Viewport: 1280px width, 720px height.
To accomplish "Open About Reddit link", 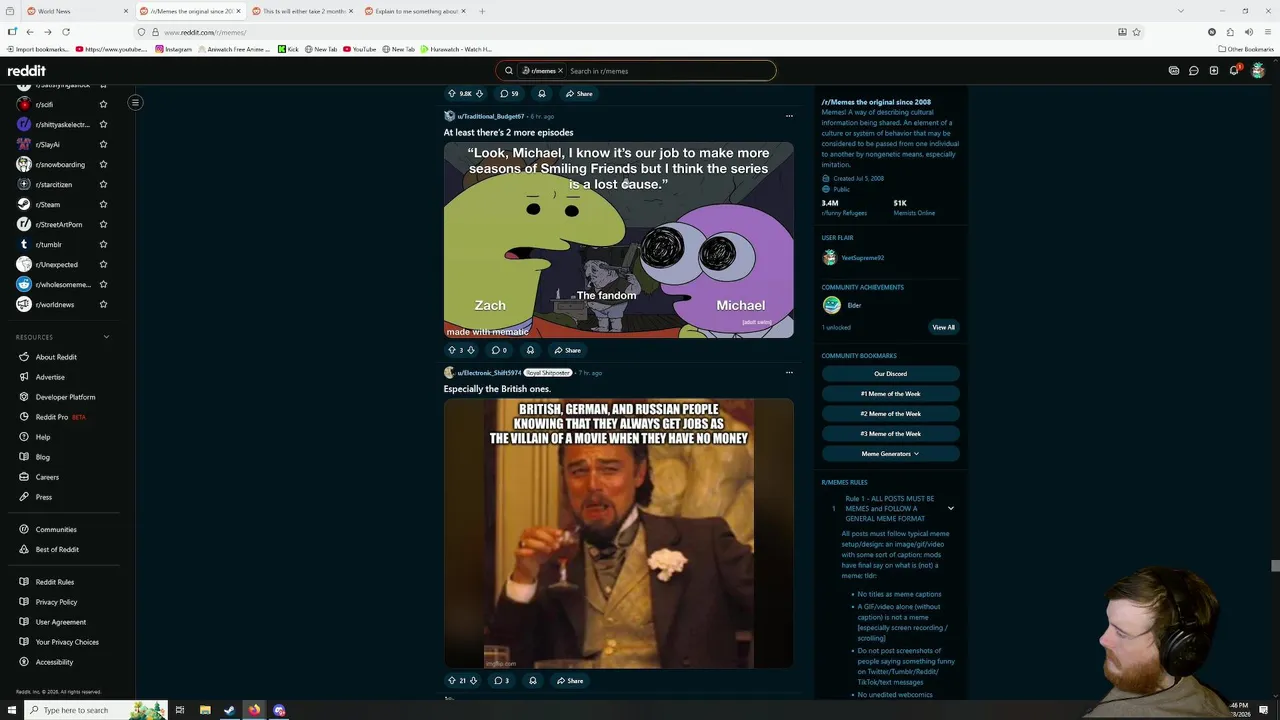I will coord(56,357).
